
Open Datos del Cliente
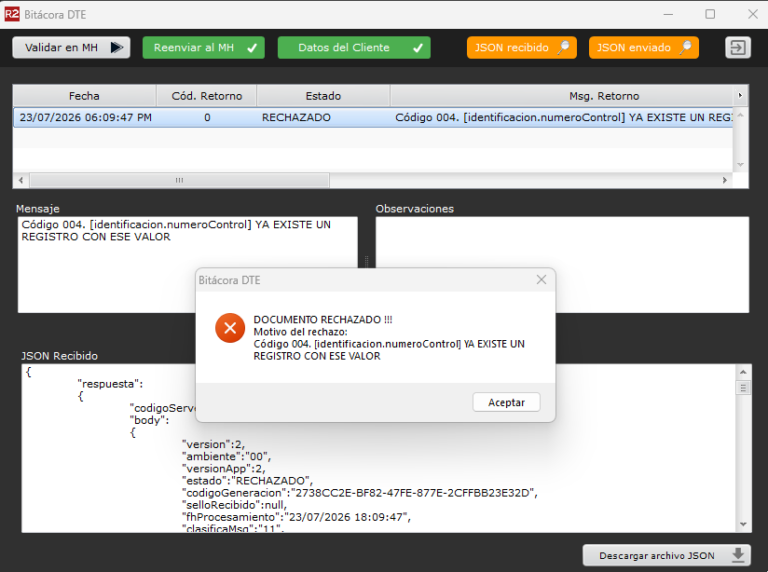354,48
